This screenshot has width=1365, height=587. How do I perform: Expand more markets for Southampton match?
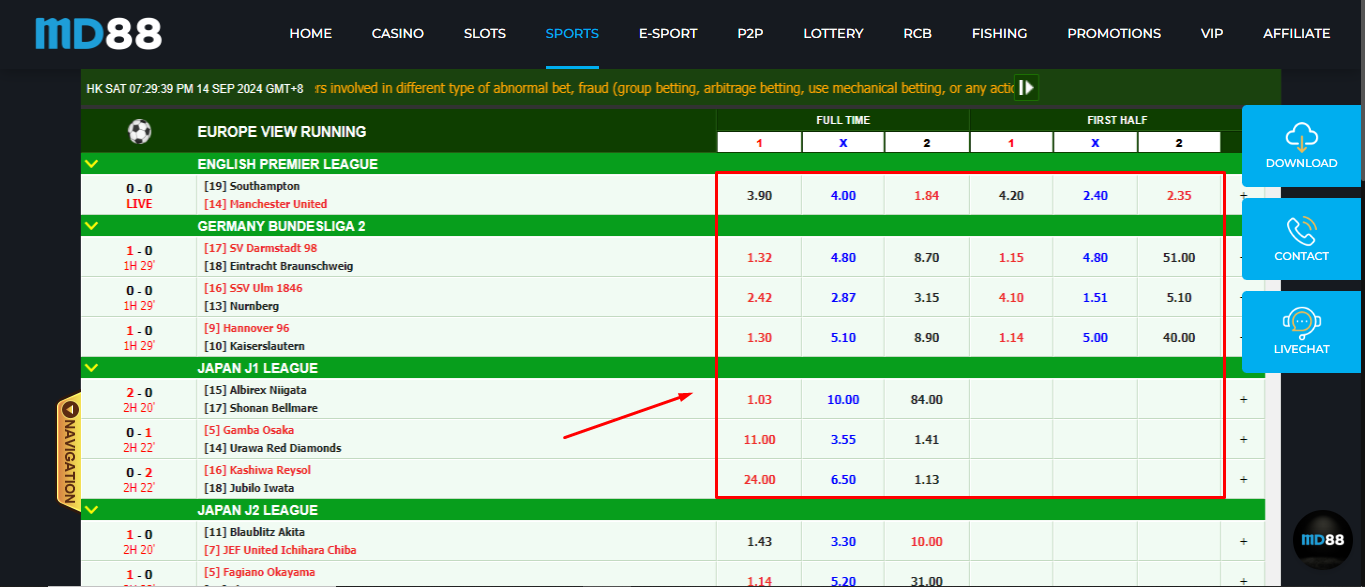(x=1243, y=196)
